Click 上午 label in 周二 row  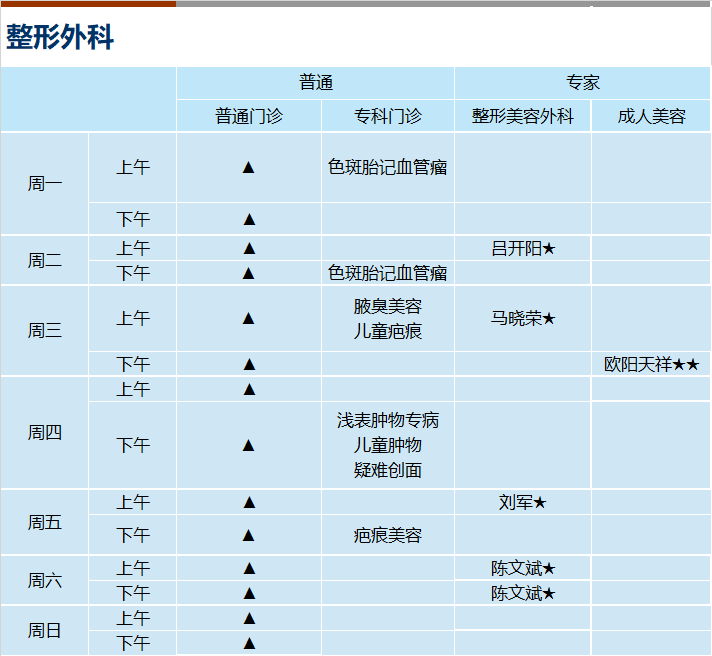[133, 248]
